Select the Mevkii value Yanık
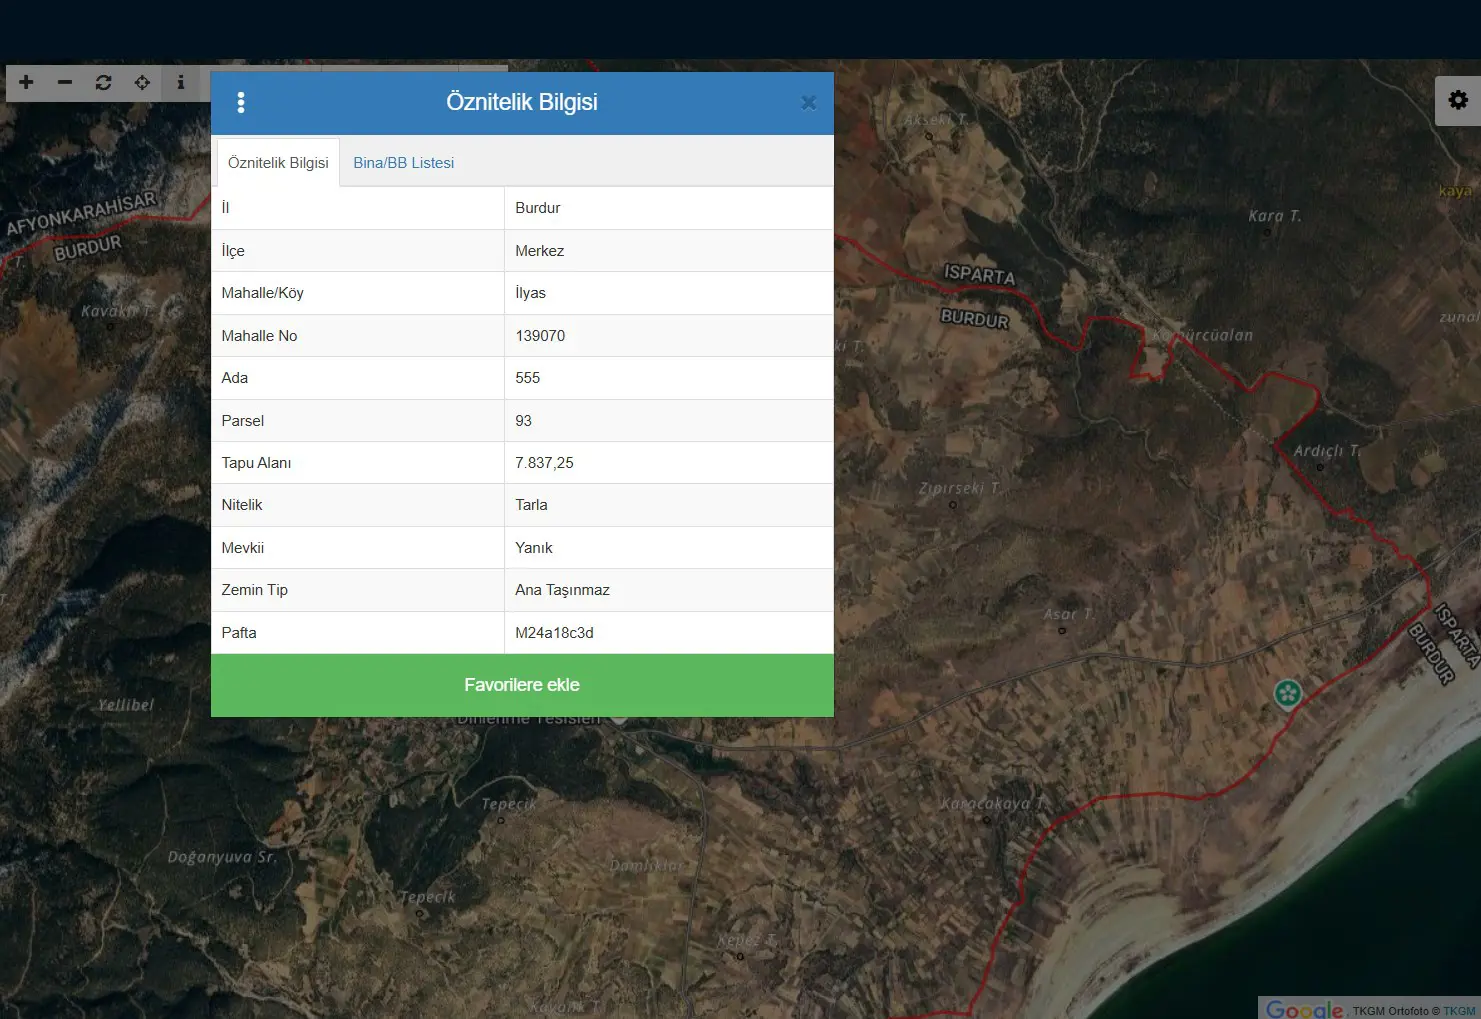Viewport: 1481px width, 1019px height. coord(533,548)
